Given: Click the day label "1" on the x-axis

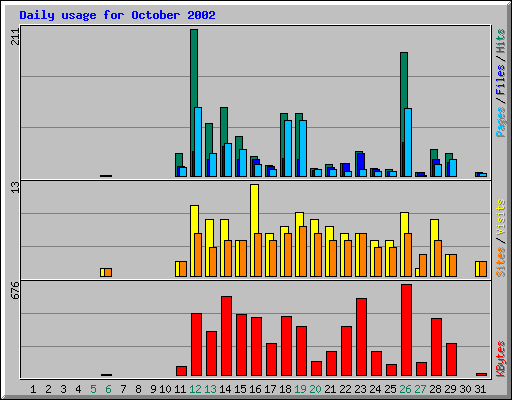Looking at the screenshot, I should 33,389.
